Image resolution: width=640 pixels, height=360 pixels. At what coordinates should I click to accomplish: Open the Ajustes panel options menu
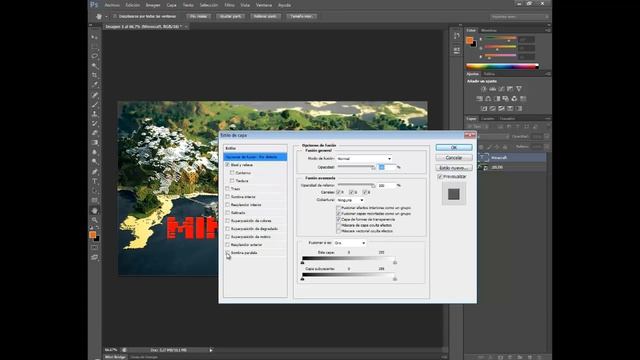point(547,74)
